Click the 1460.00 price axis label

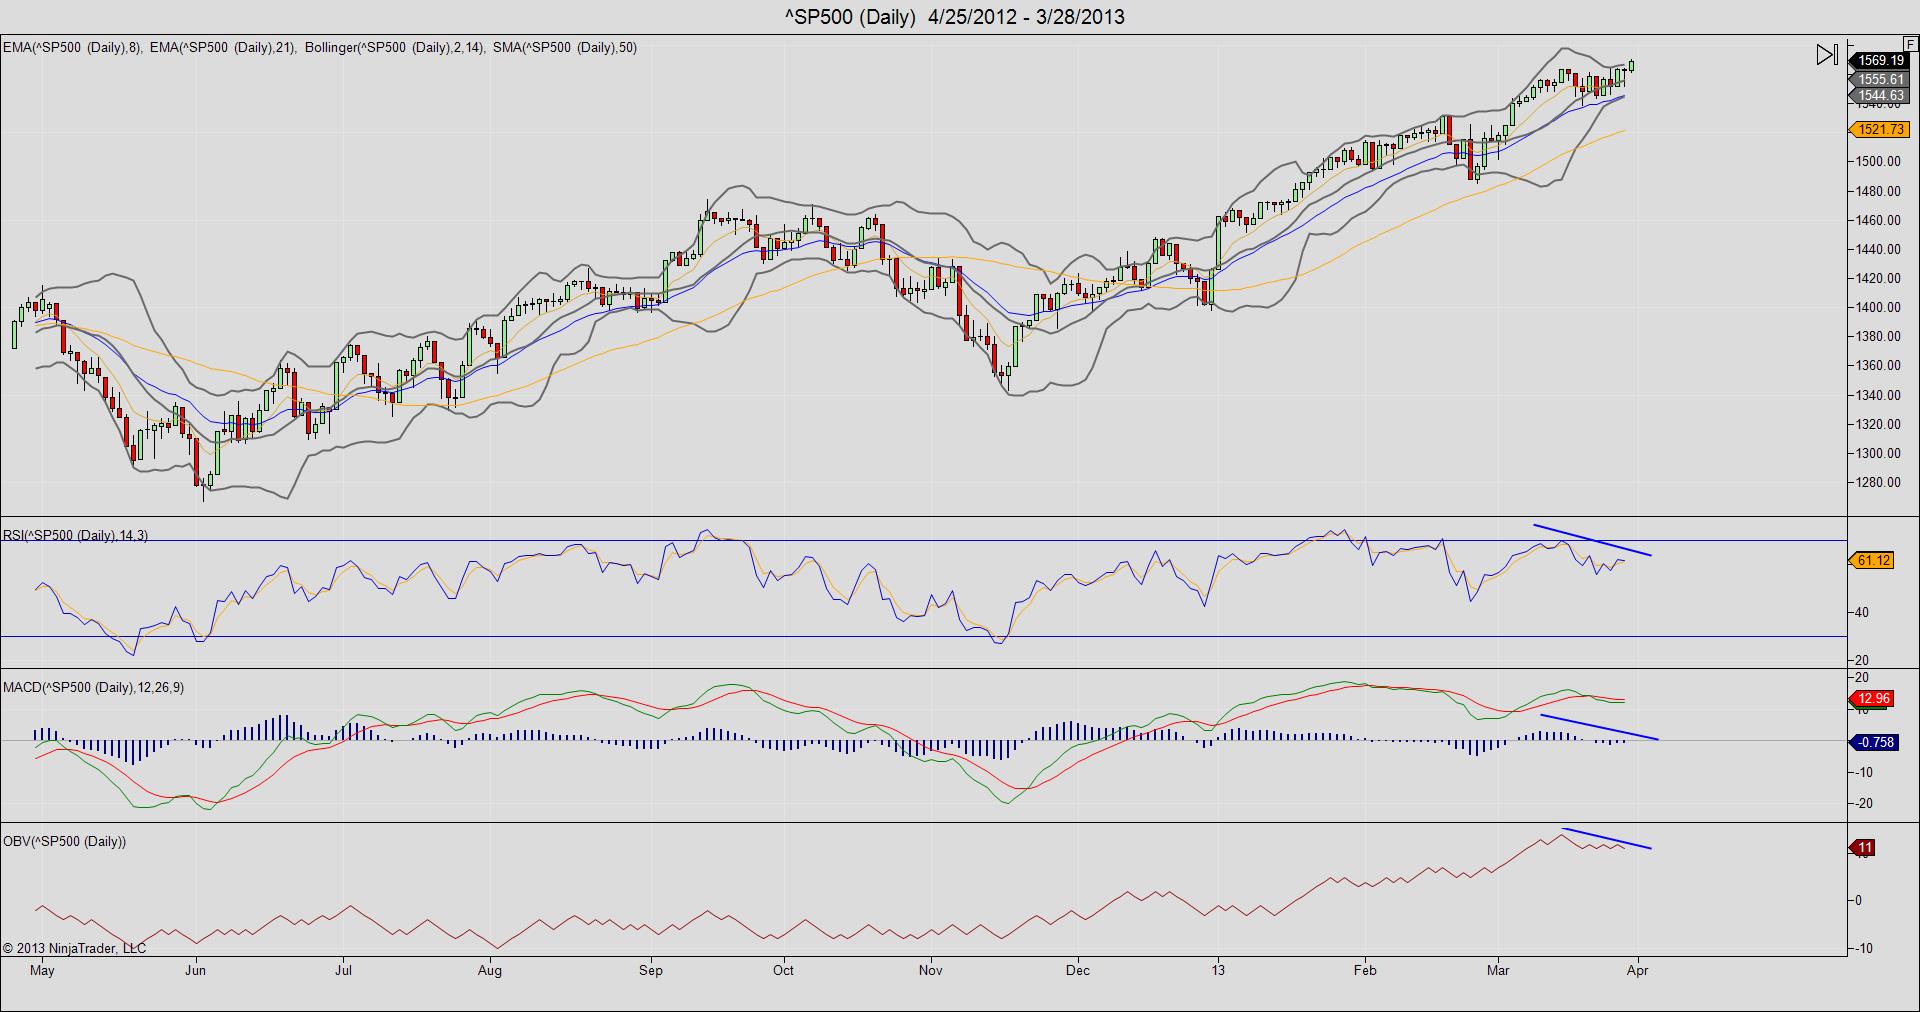point(1879,220)
